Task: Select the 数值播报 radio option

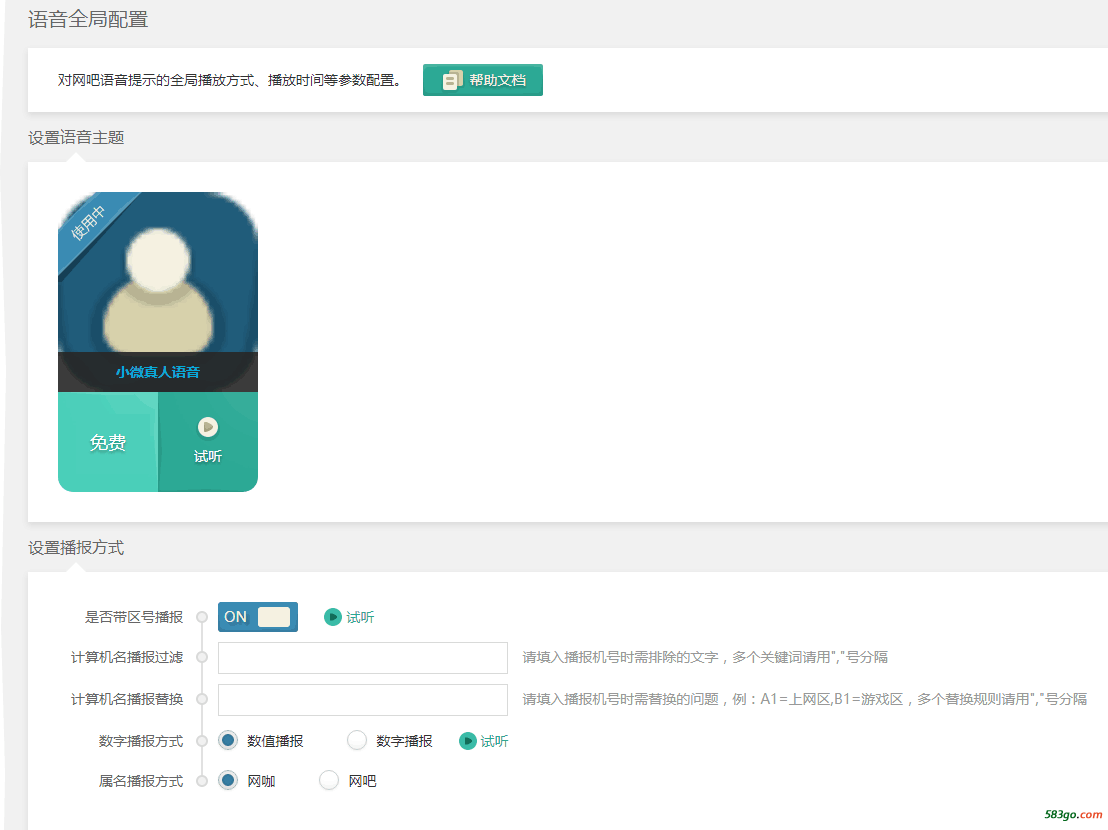Action: coord(228,741)
